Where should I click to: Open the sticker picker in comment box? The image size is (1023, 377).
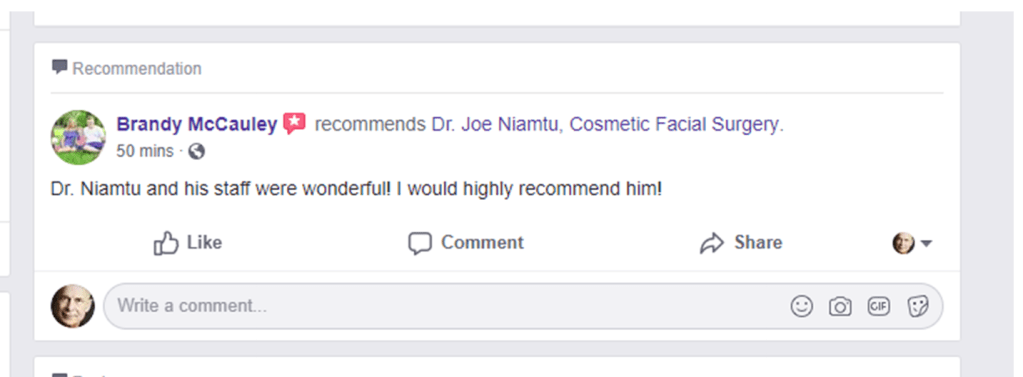918,306
